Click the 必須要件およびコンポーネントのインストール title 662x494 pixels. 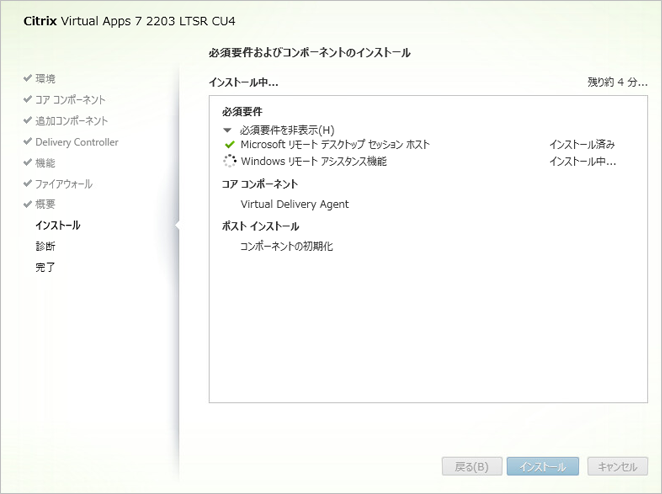[x=309, y=53]
